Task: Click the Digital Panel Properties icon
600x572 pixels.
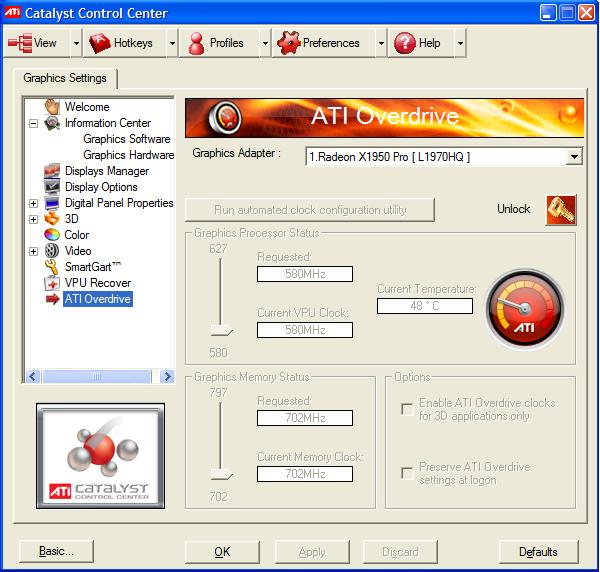Action: (x=52, y=203)
